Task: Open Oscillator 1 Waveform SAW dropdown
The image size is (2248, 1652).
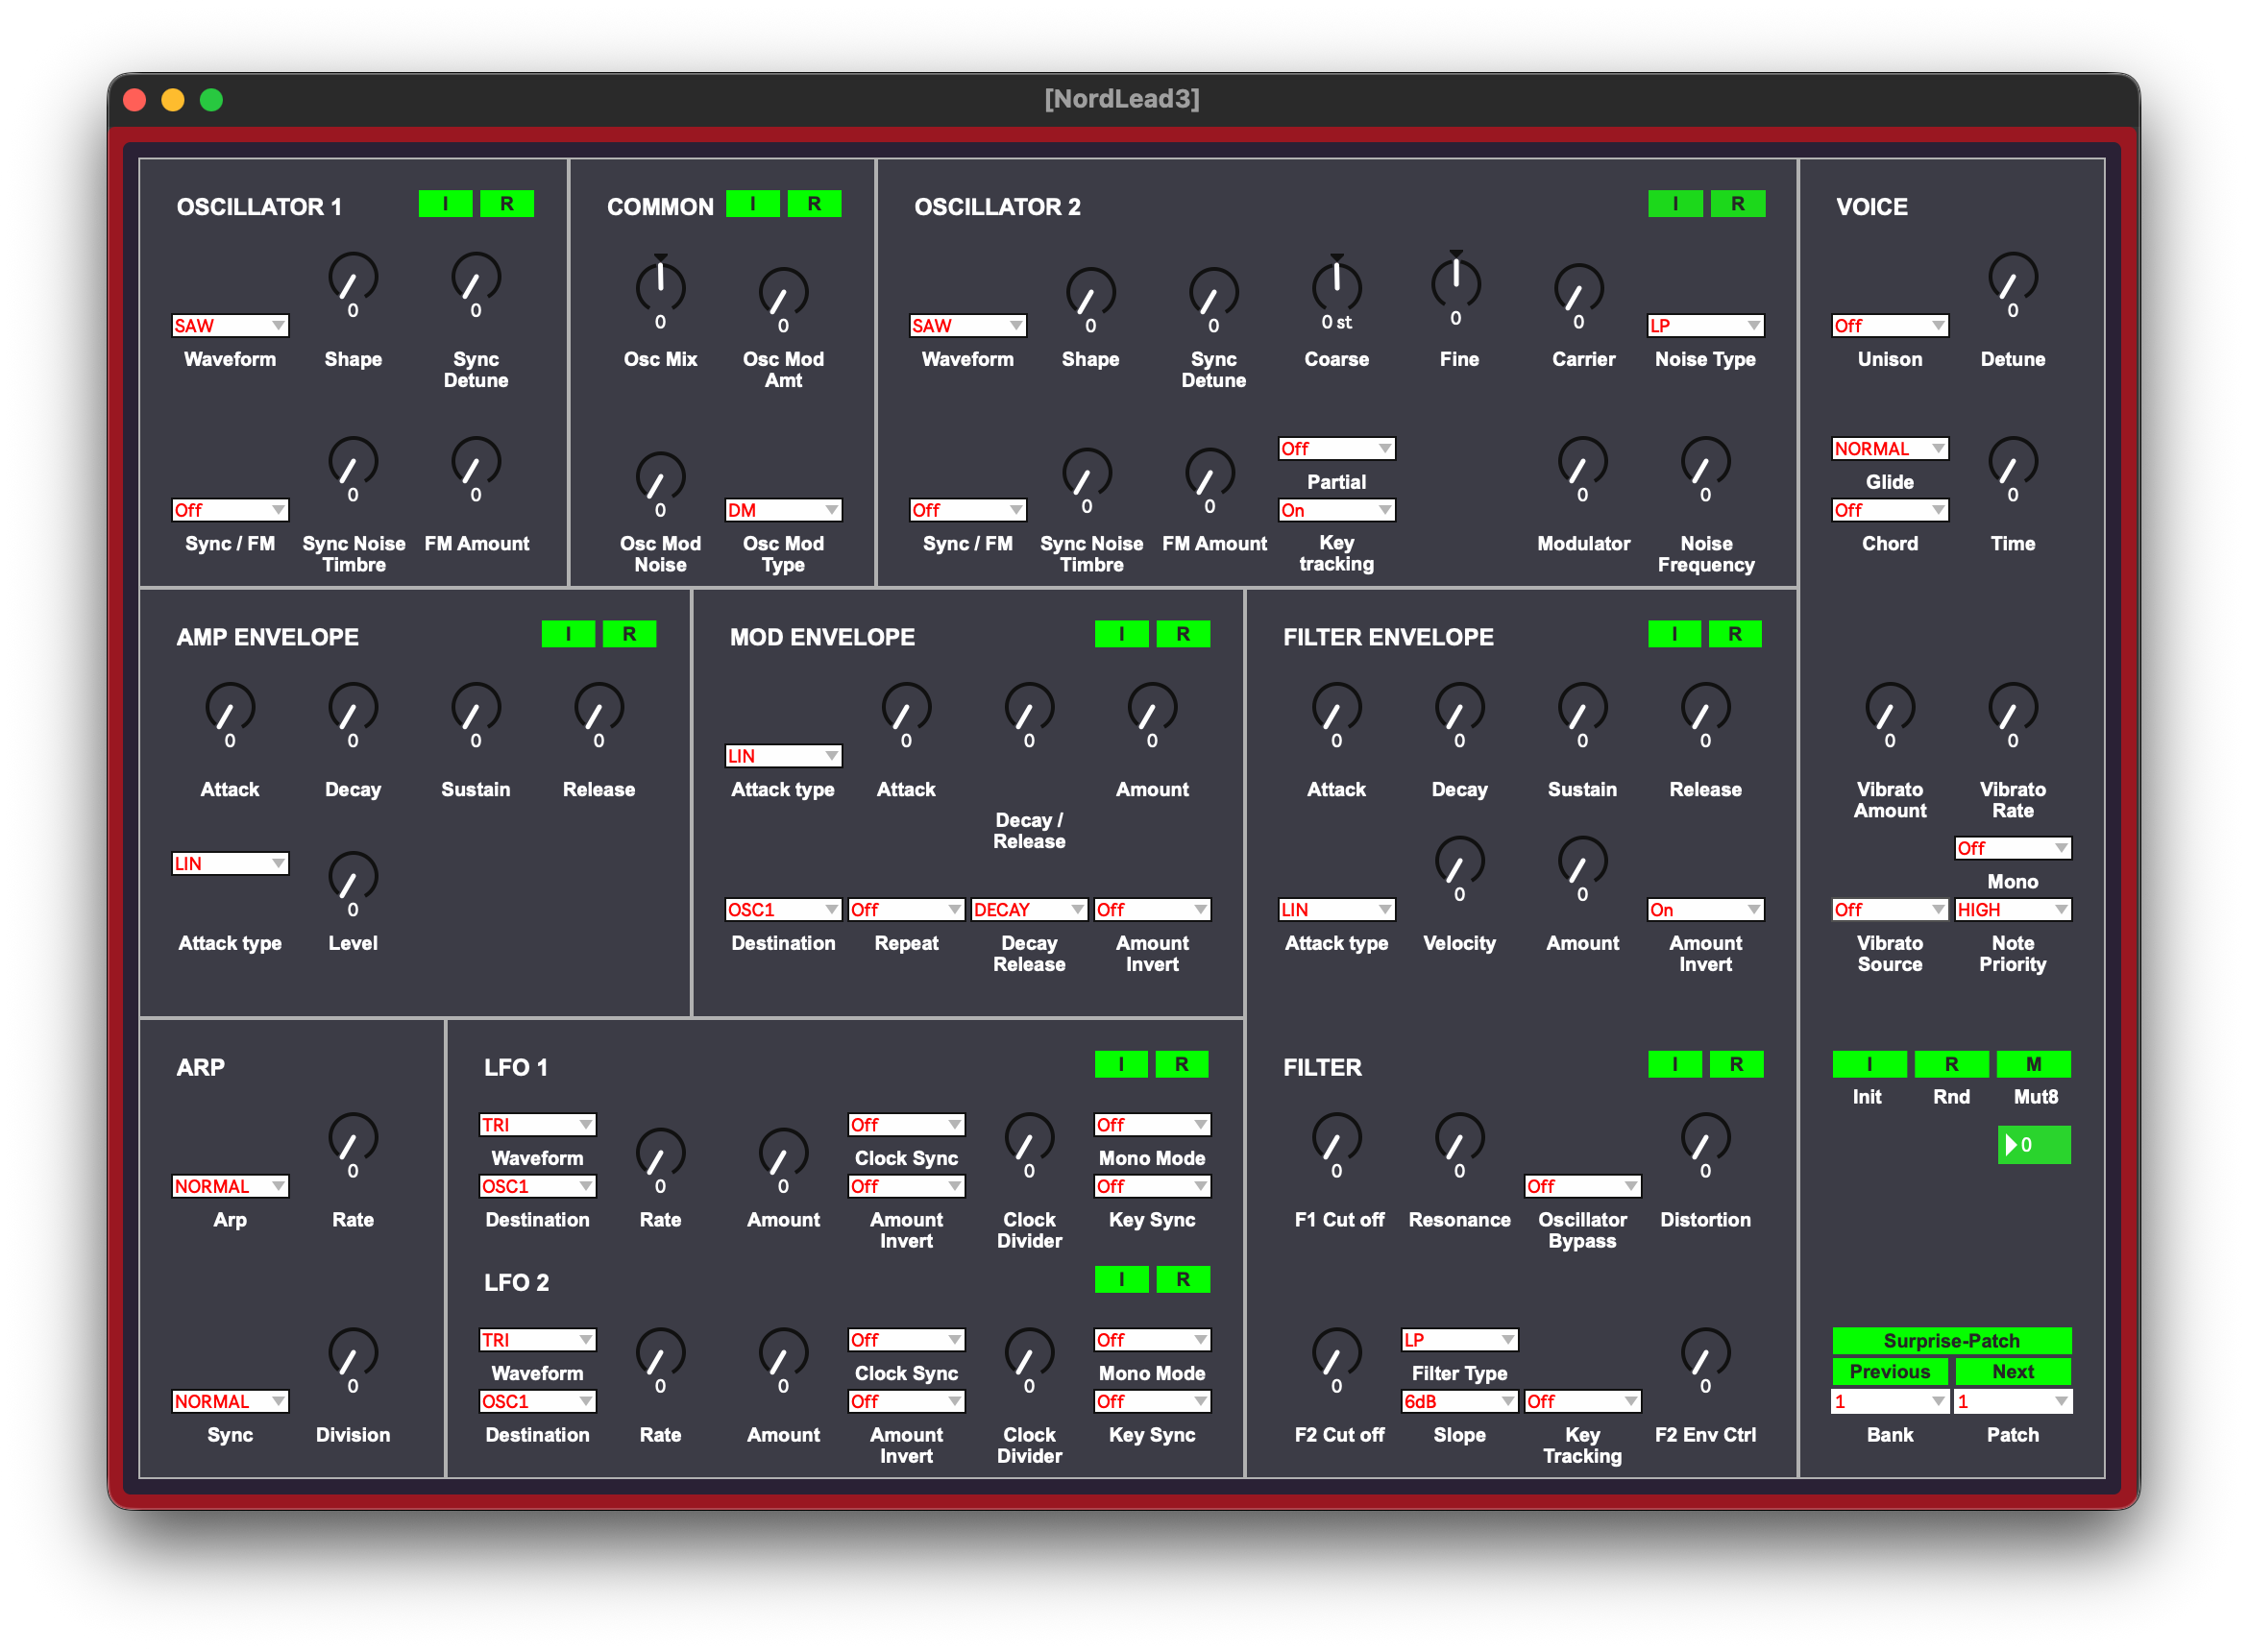Action: click(230, 326)
